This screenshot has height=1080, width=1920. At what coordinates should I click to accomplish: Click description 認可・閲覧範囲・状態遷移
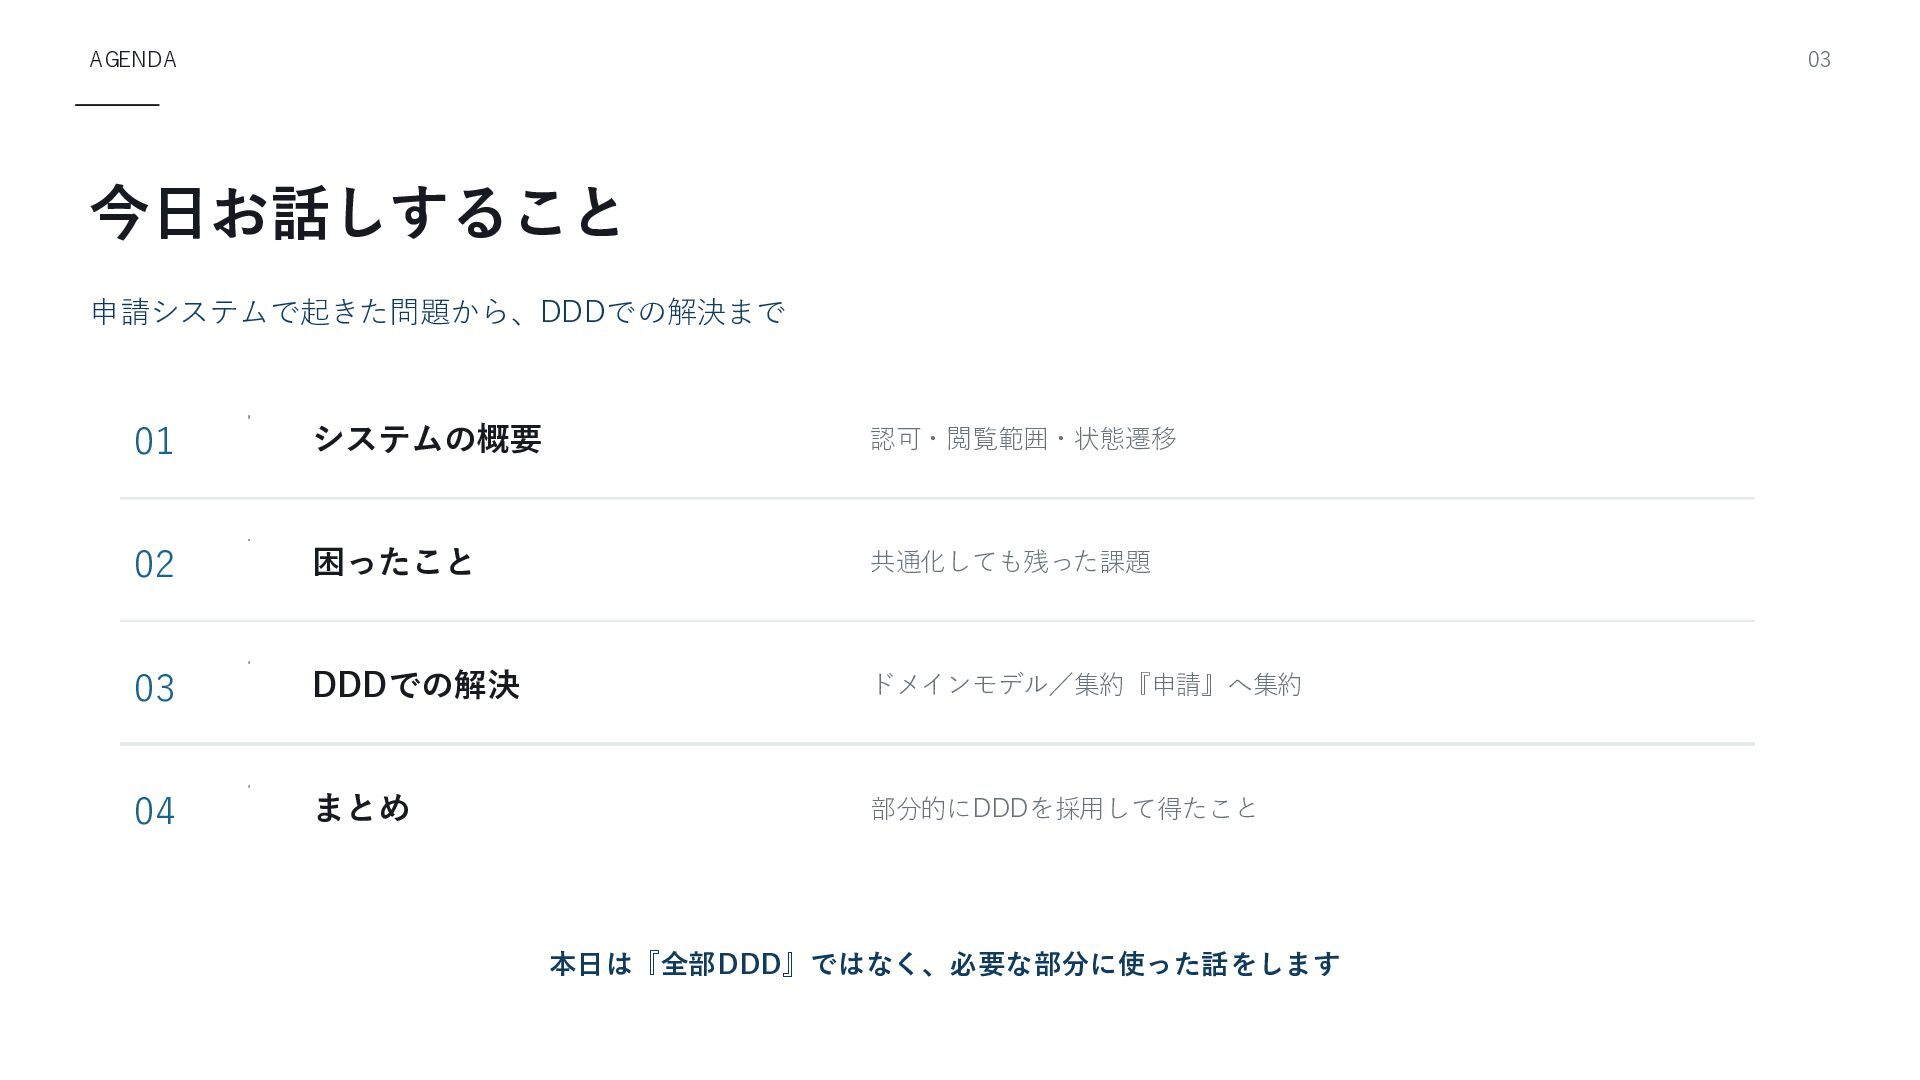1024,438
